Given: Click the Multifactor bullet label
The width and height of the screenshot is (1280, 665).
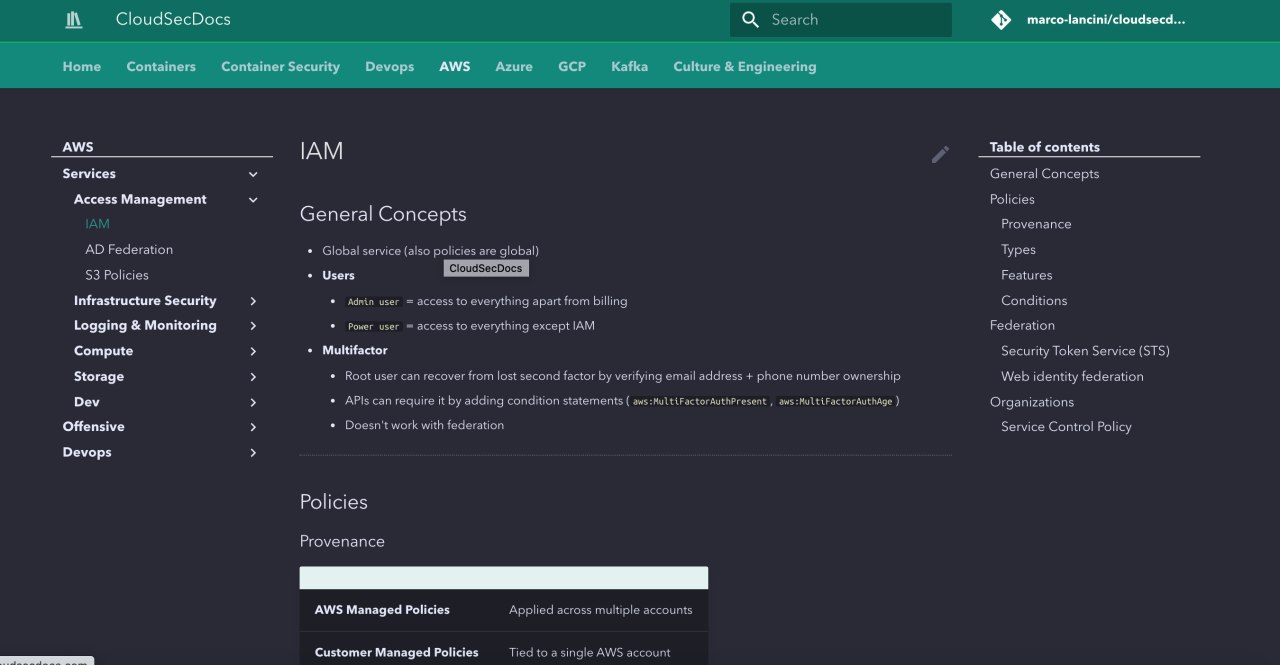Looking at the screenshot, I should coord(355,350).
